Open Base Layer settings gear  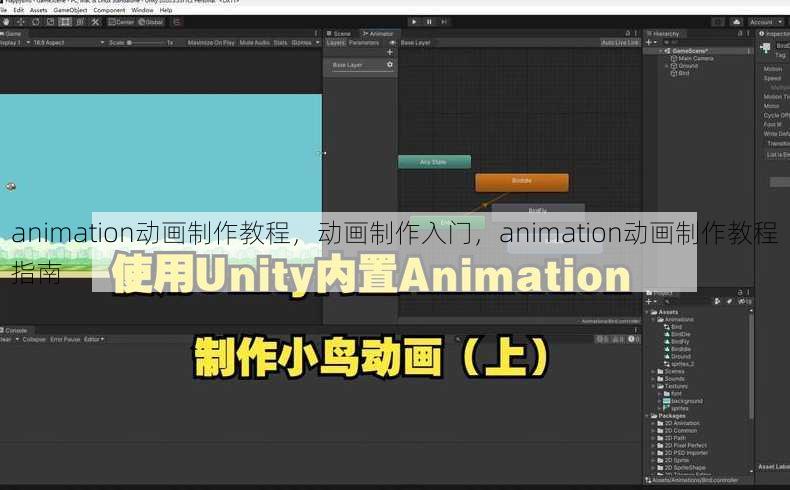point(389,64)
